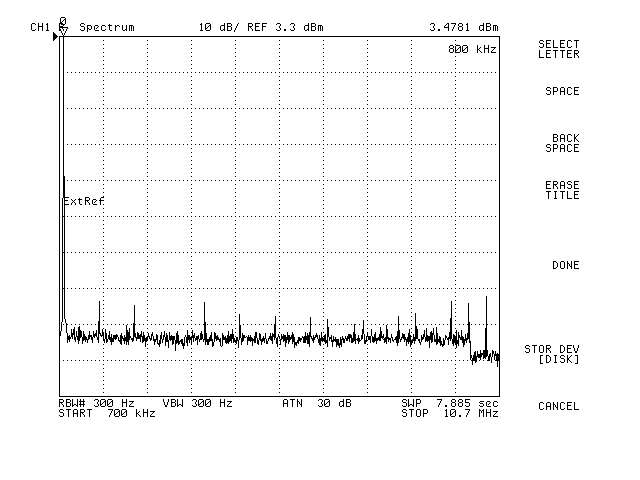This screenshot has width=640, height=480.
Task: Select the VBW 300 Hz setting
Action: (197, 402)
